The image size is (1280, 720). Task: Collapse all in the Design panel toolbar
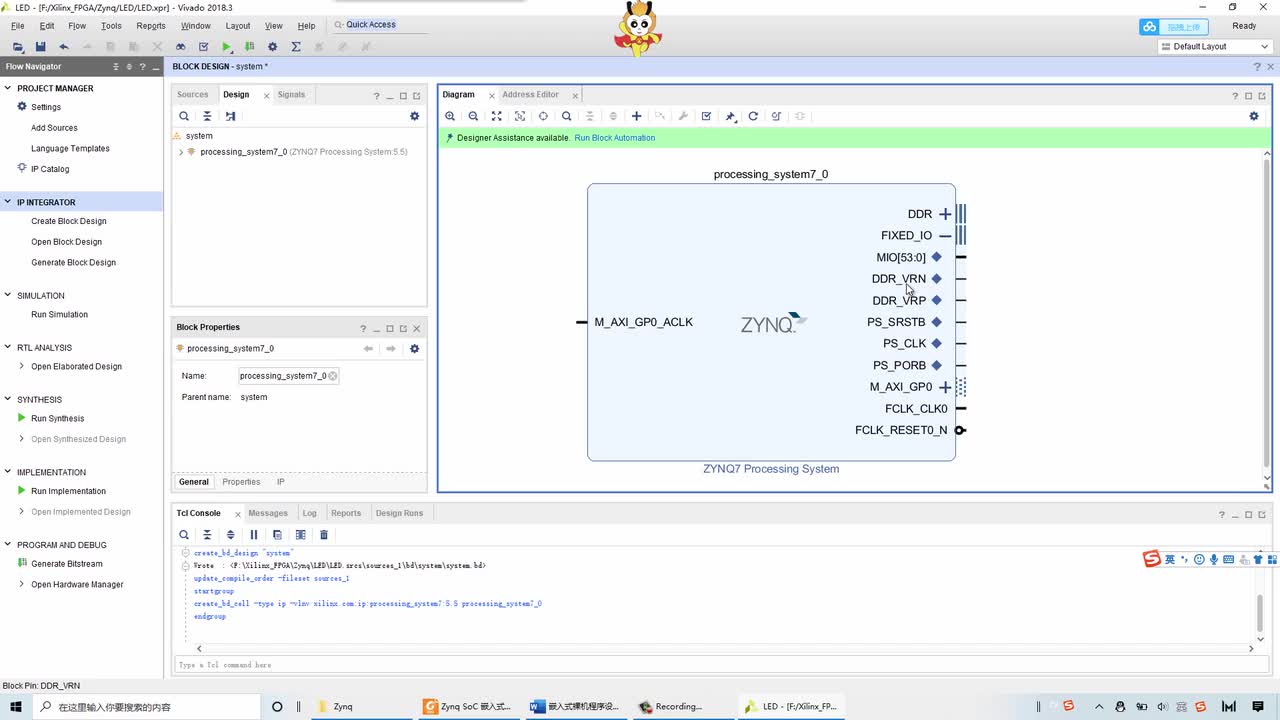pos(207,116)
